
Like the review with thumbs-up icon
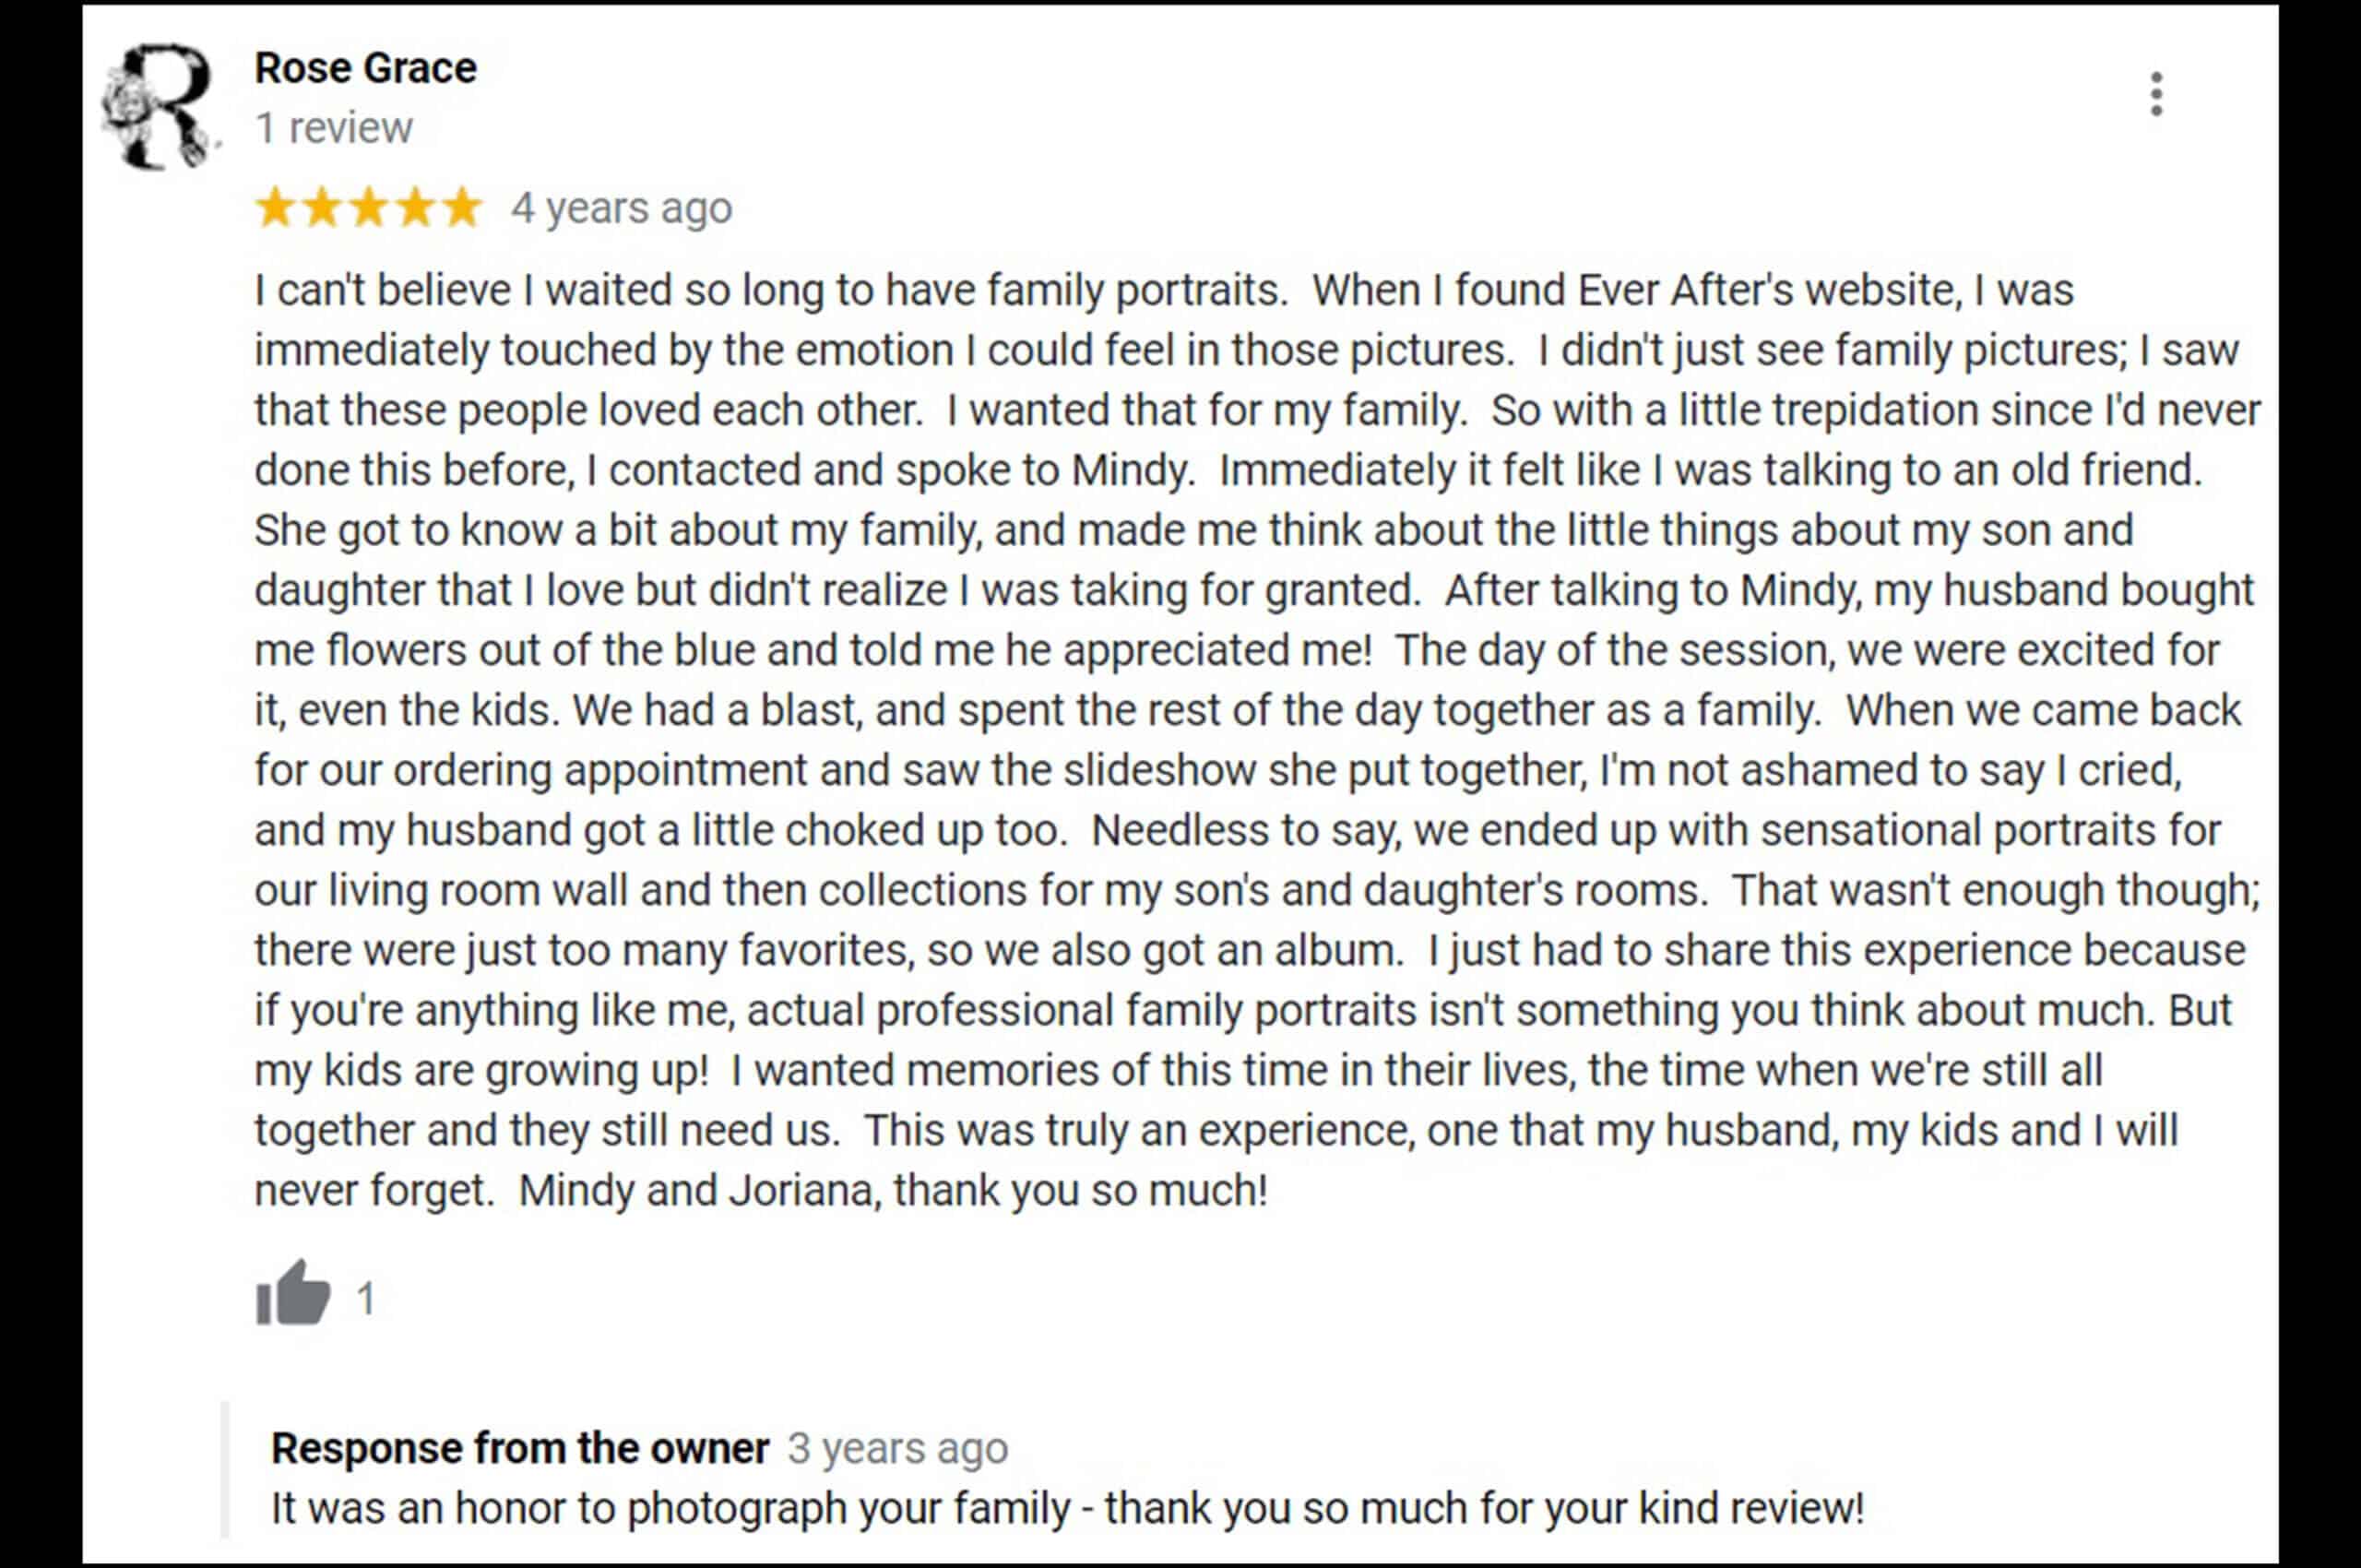click(293, 1292)
